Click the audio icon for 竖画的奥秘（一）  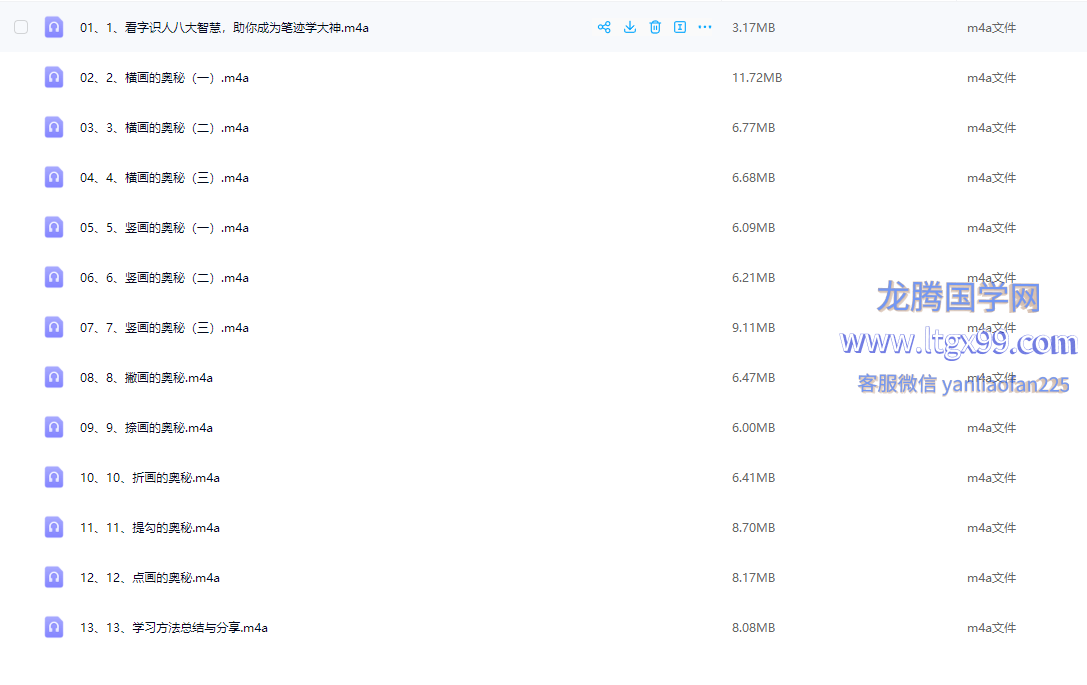tap(54, 227)
